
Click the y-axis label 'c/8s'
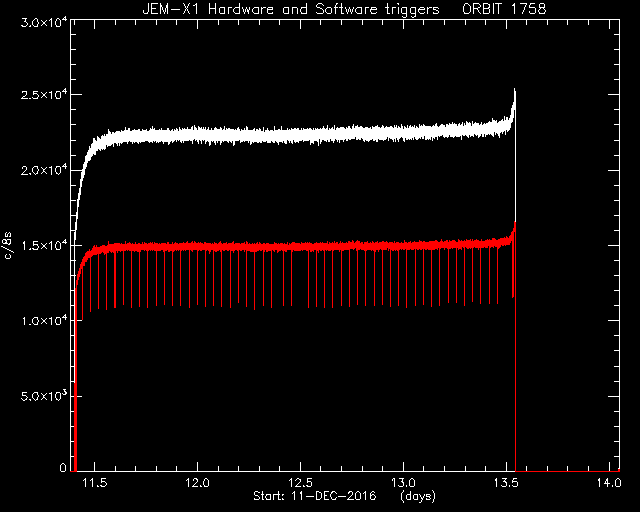8,246
